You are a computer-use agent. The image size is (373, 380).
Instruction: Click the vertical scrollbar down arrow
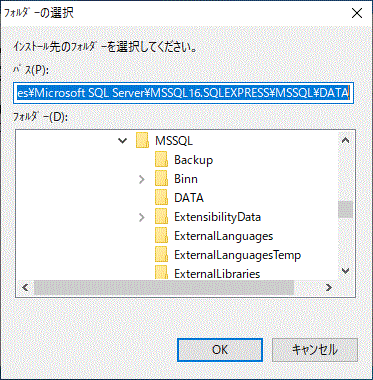coord(345,271)
